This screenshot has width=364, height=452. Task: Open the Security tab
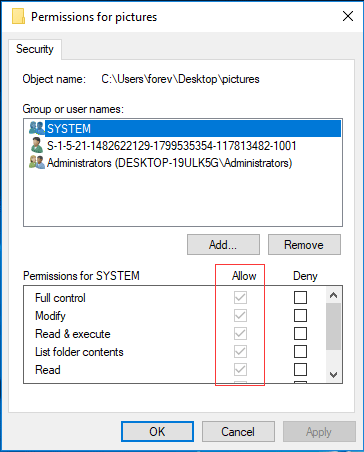(x=35, y=49)
